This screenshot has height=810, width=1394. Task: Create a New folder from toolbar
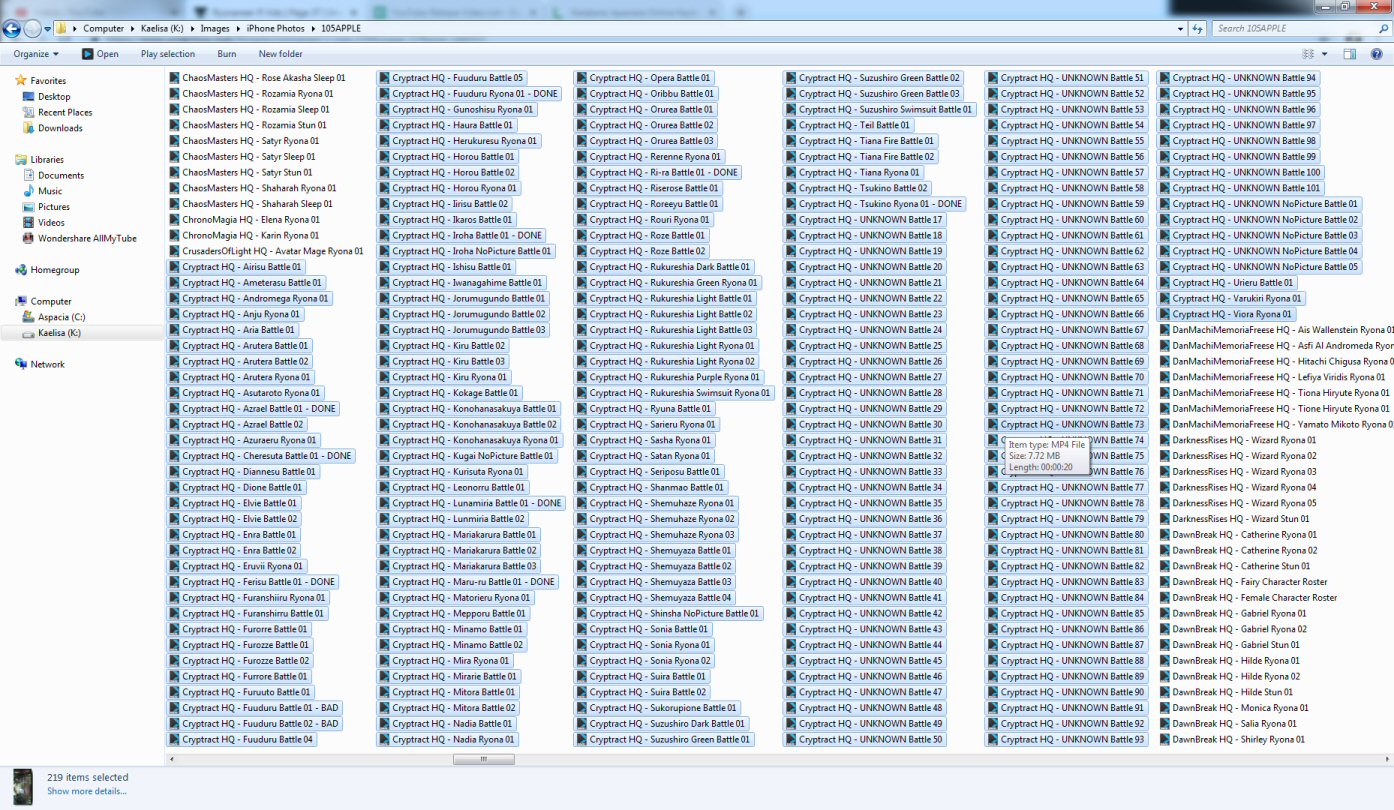pyautogui.click(x=280, y=54)
